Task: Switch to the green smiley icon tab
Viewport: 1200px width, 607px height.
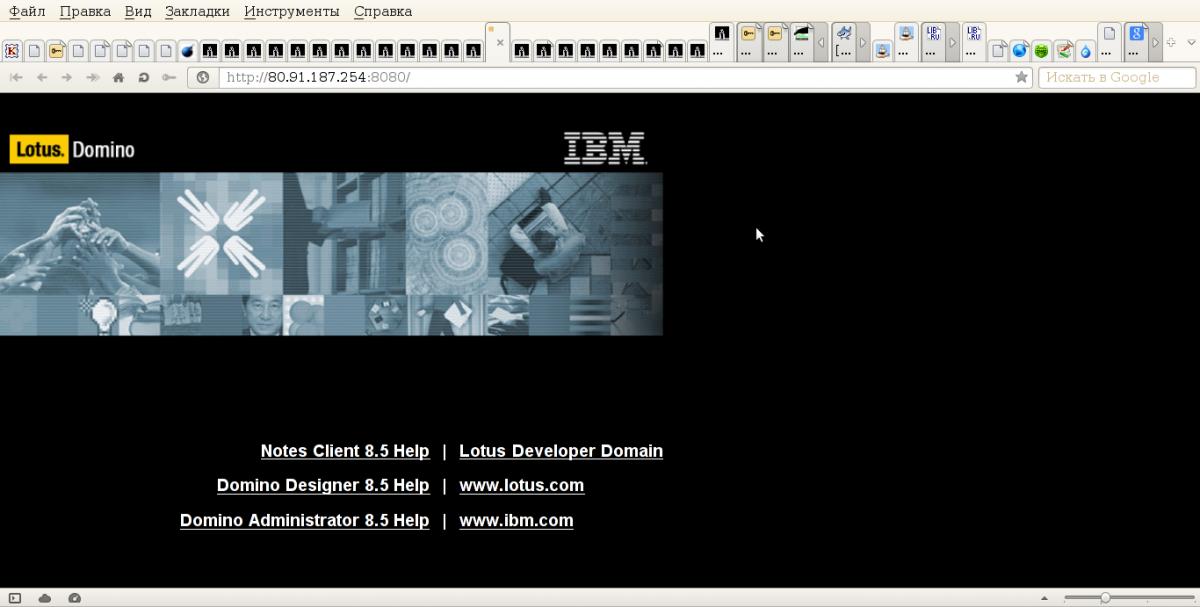Action: pos(1041,50)
